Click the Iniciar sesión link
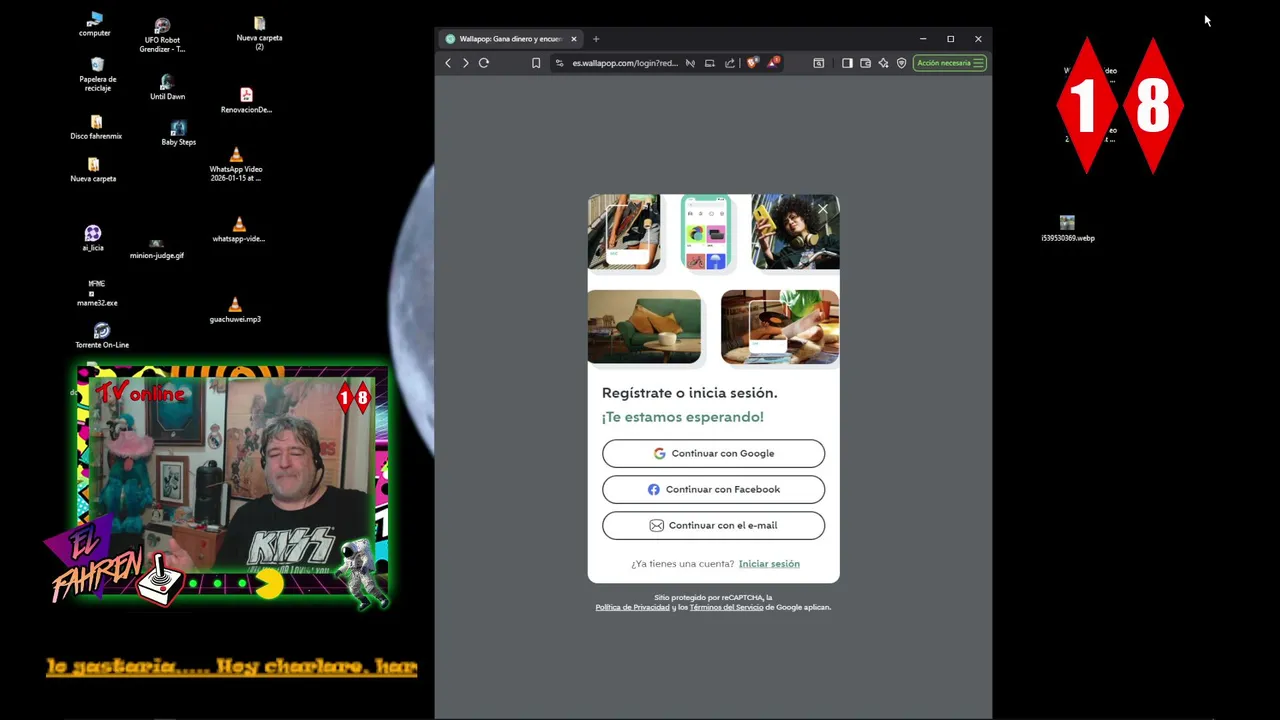 (769, 564)
